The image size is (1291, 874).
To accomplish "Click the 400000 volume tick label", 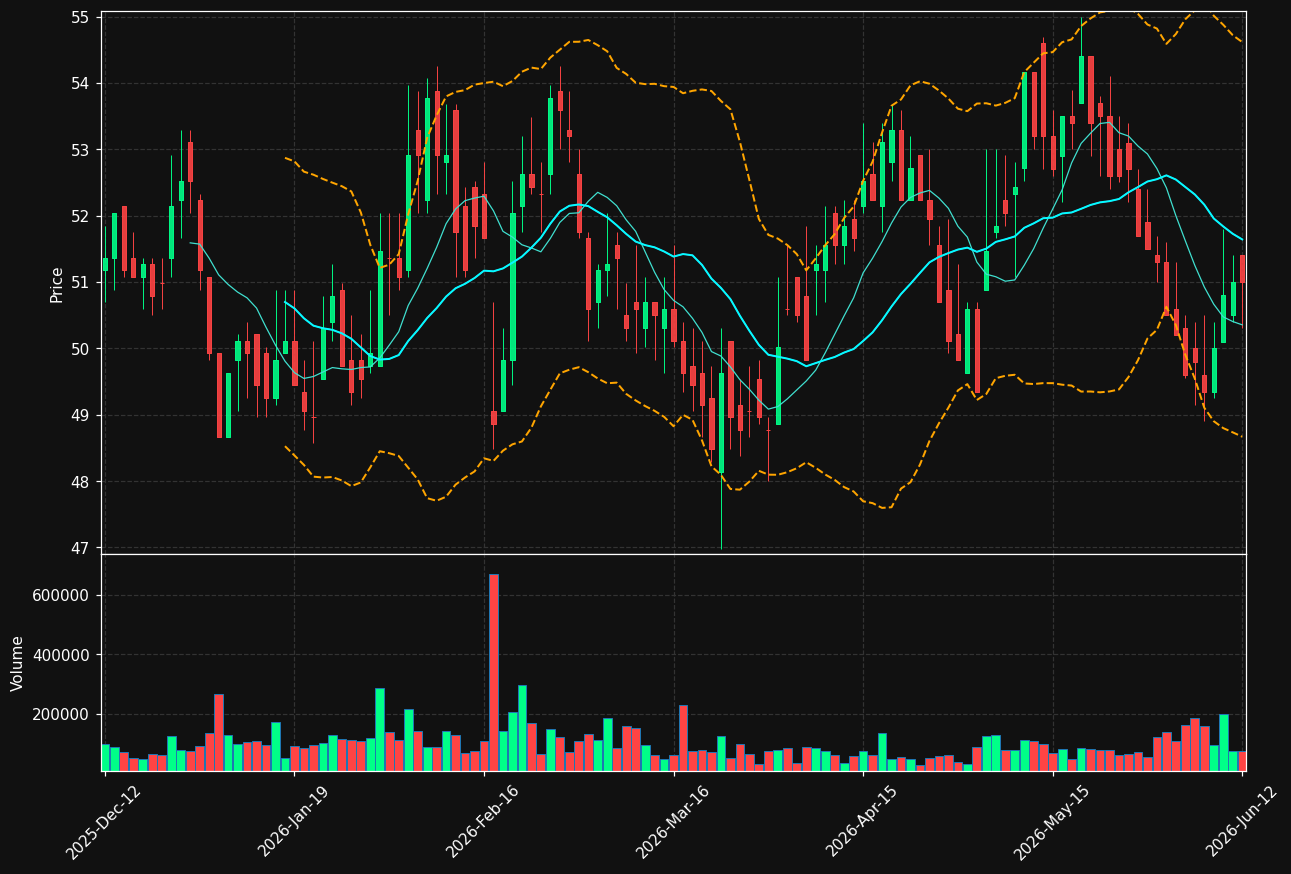I will click(x=61, y=655).
